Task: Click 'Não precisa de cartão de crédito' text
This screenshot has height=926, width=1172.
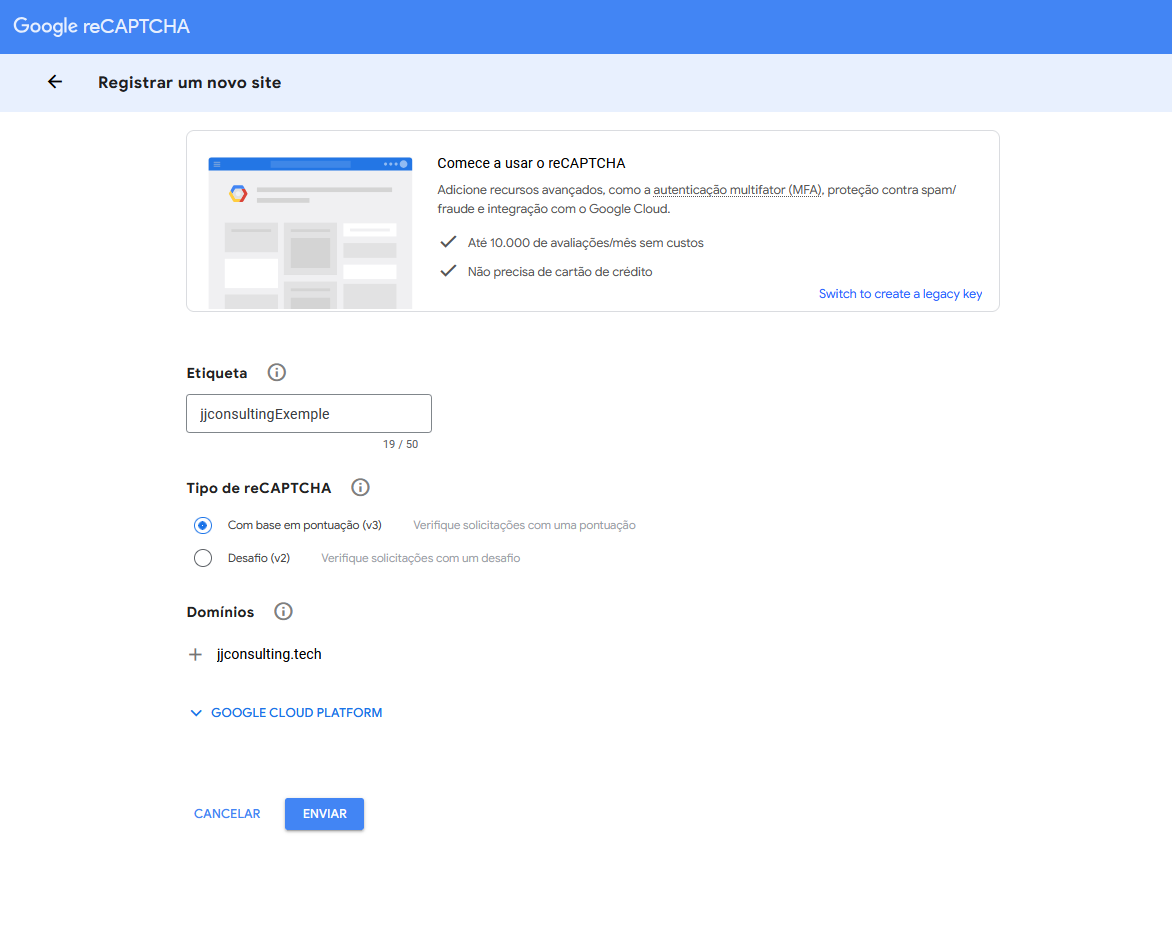Action: click(x=560, y=272)
